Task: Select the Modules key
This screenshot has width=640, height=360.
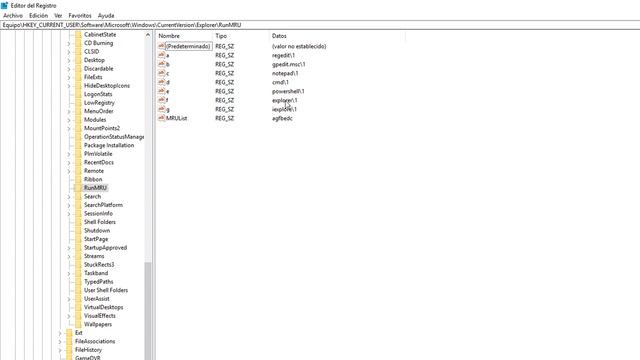Action: click(x=95, y=120)
